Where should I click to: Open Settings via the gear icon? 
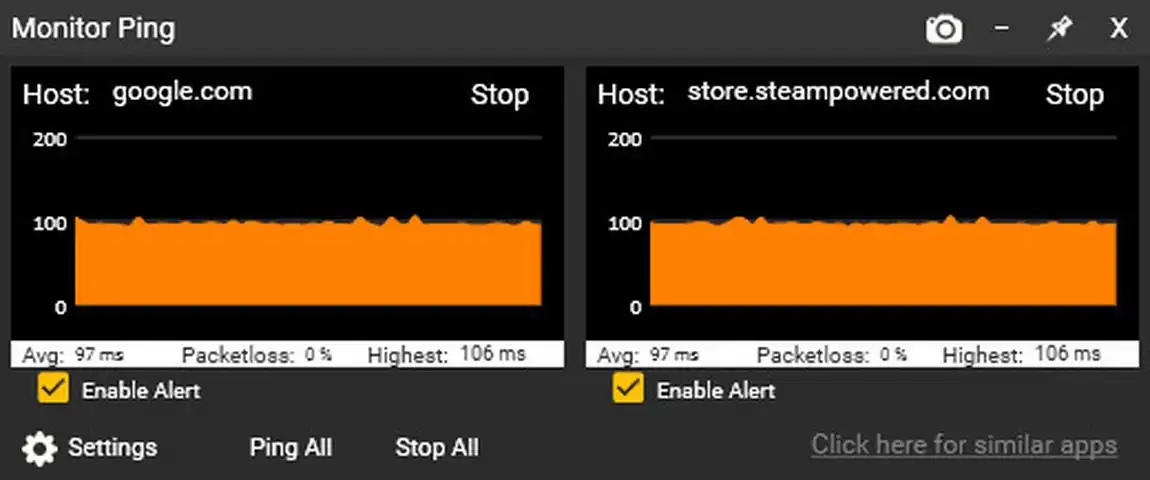(x=40, y=448)
